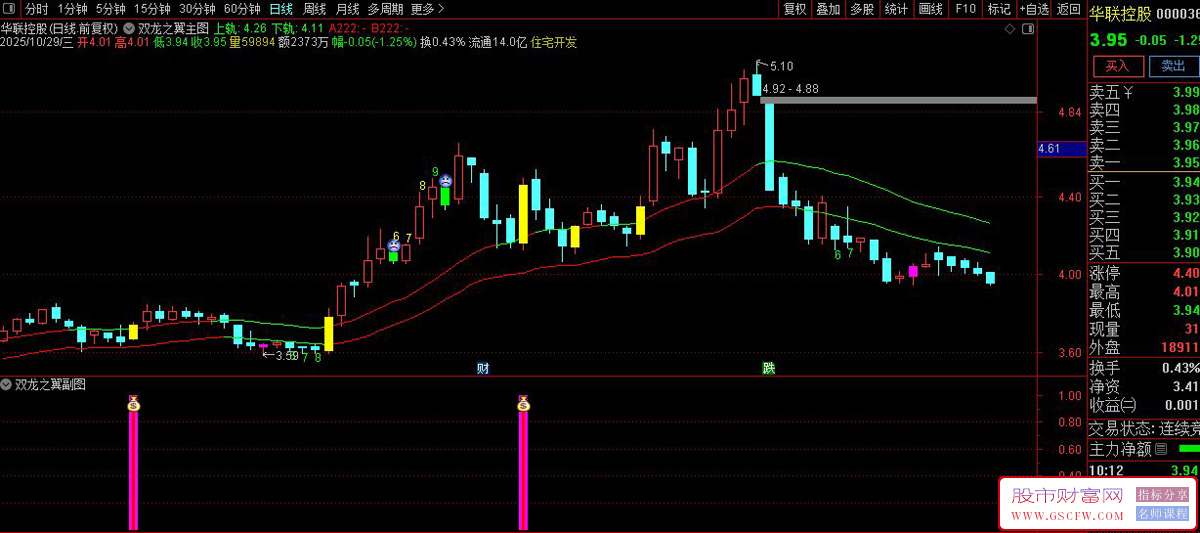Click the 华联控股 stock name in the quote panel

1118,13
